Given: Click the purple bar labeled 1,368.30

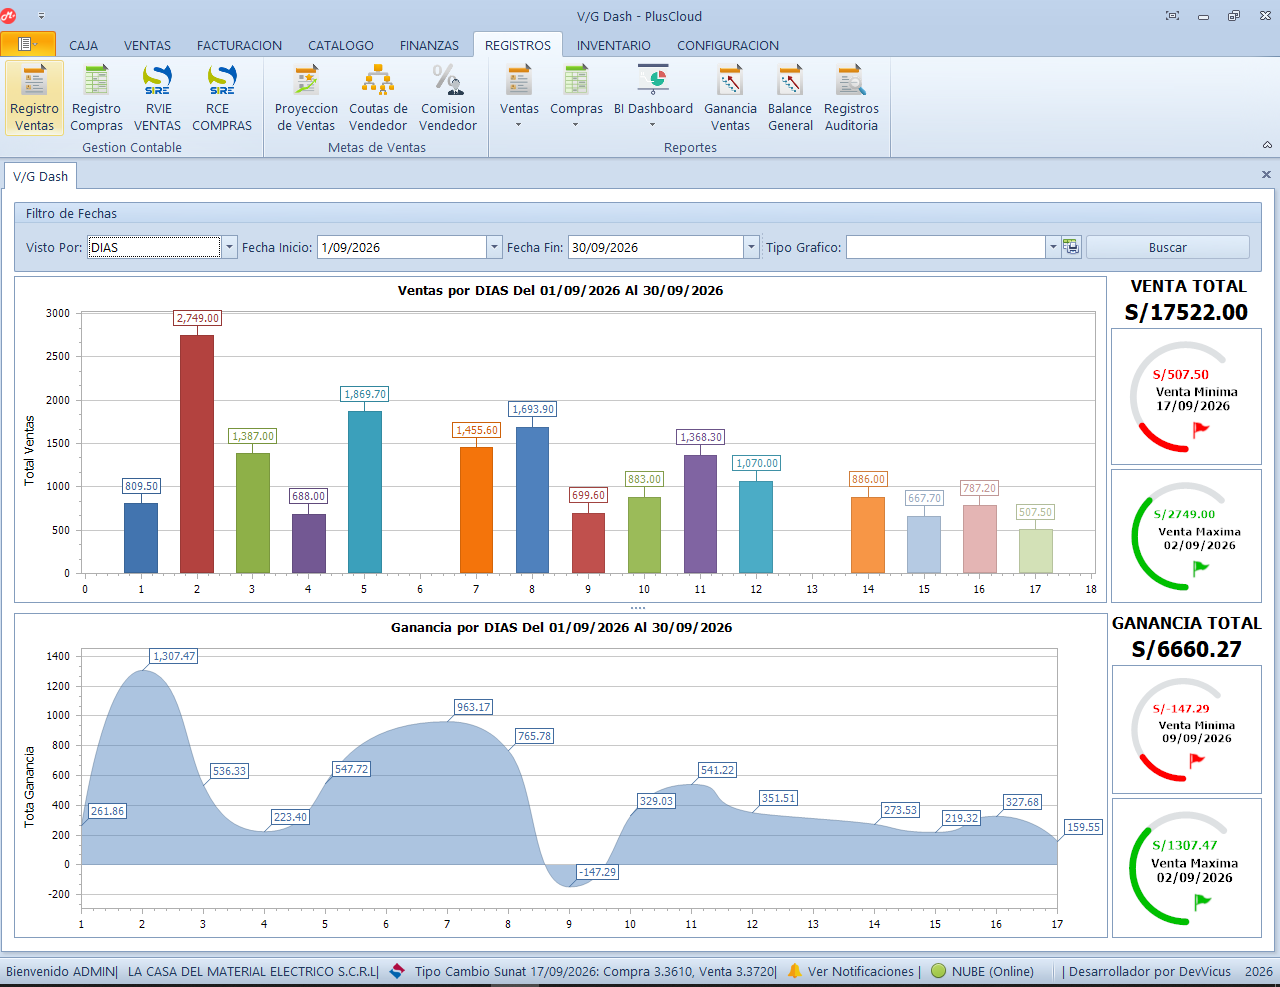Looking at the screenshot, I should pyautogui.click(x=700, y=514).
